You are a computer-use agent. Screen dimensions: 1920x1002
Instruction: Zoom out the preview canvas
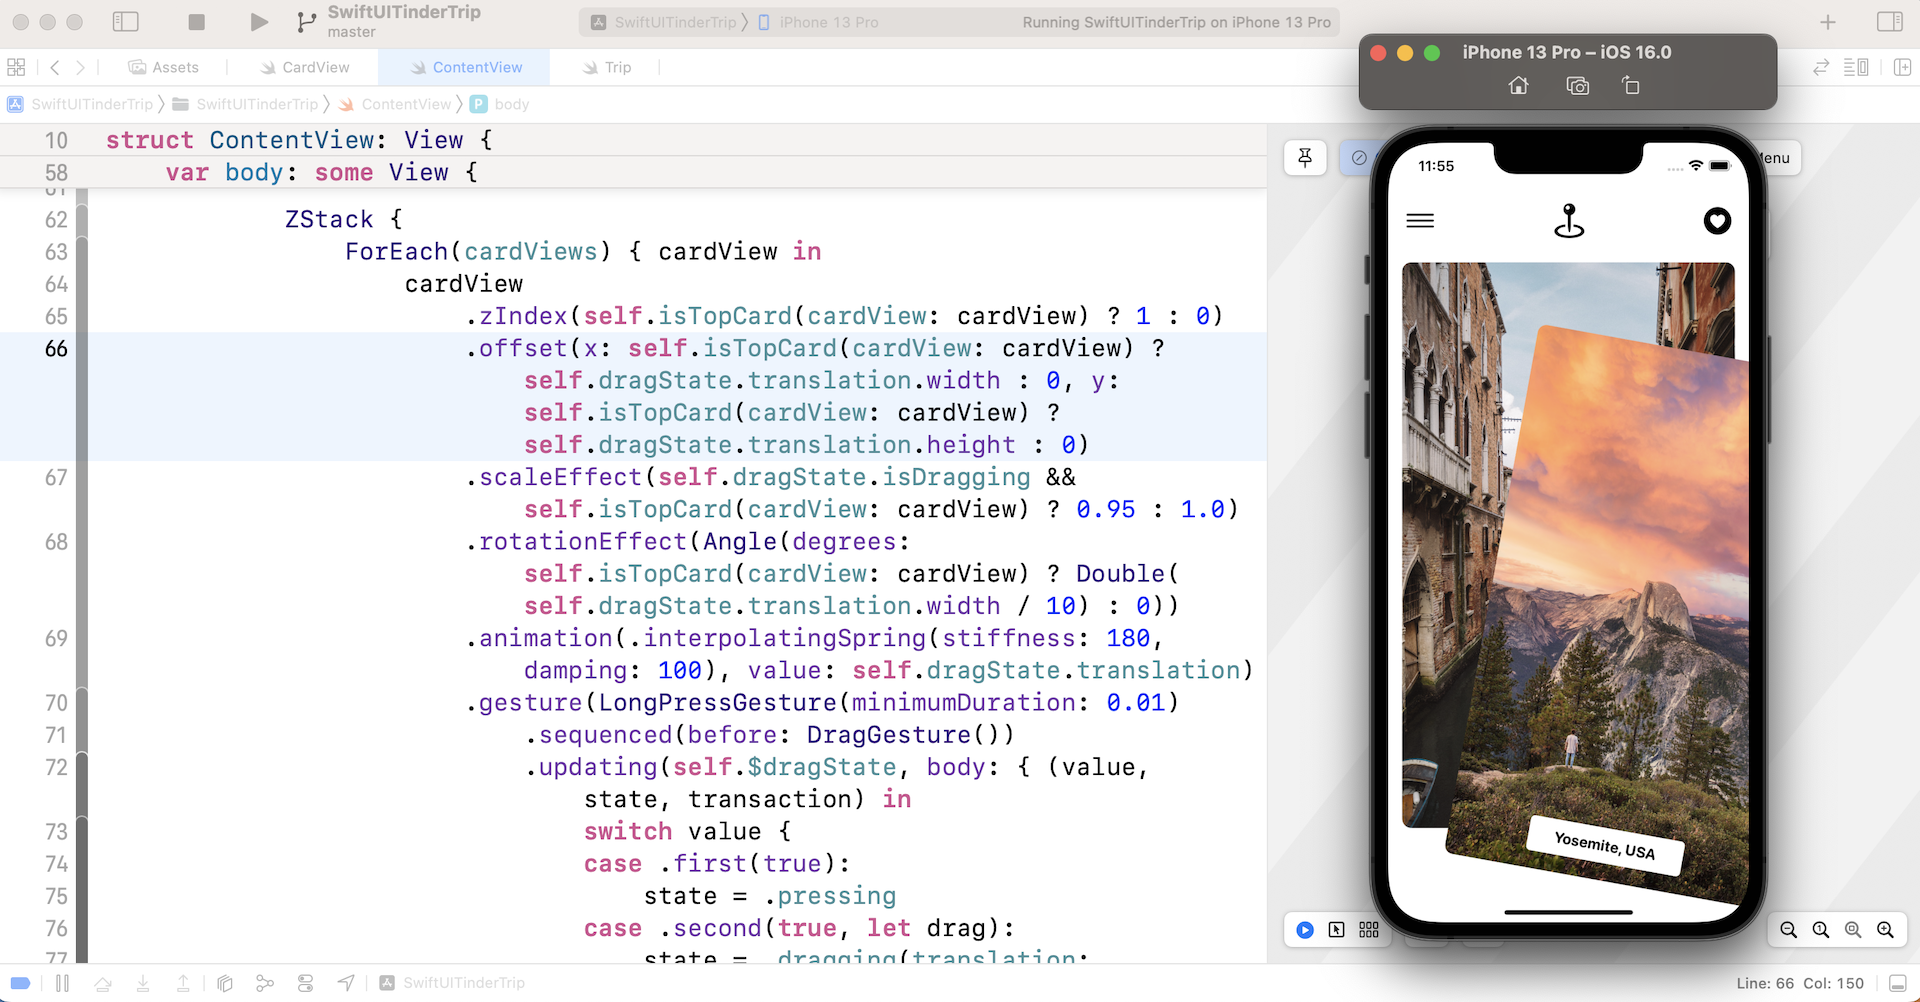click(x=1788, y=930)
